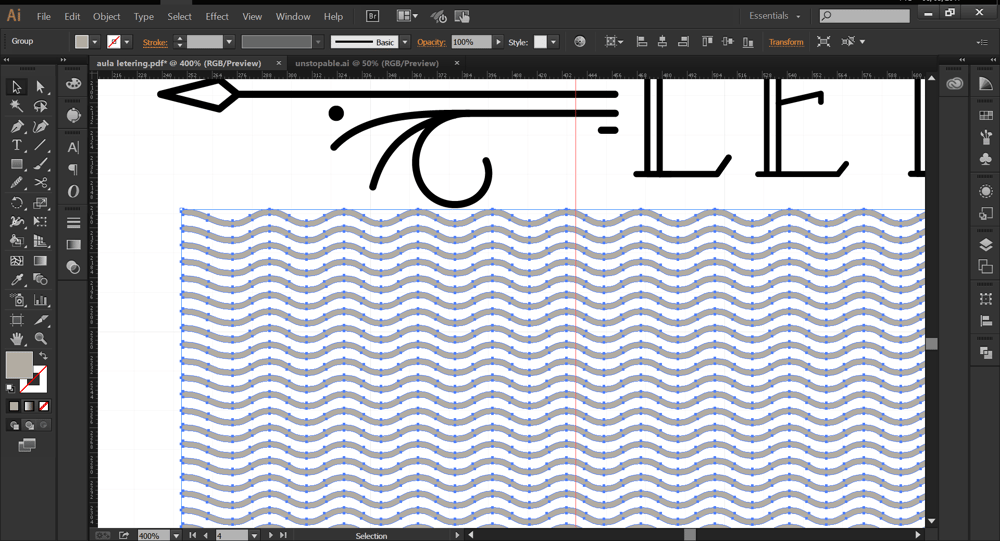Open the Layers panel icon
The height and width of the screenshot is (541, 1000).
985,245
